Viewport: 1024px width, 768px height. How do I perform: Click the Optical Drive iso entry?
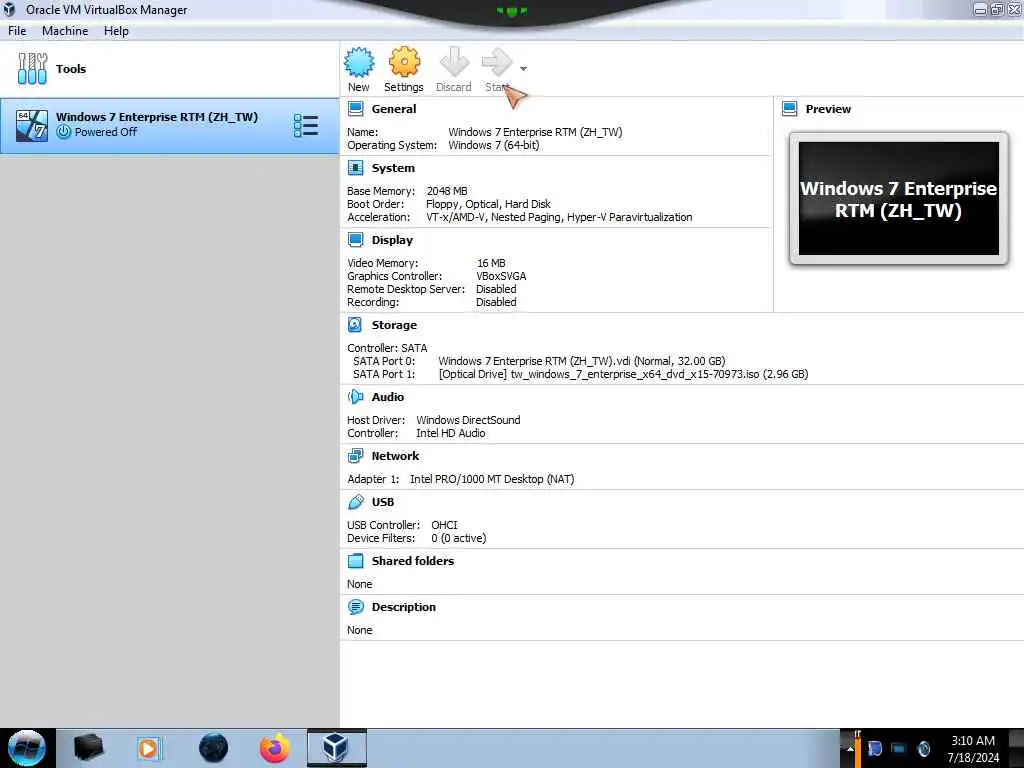pos(623,374)
